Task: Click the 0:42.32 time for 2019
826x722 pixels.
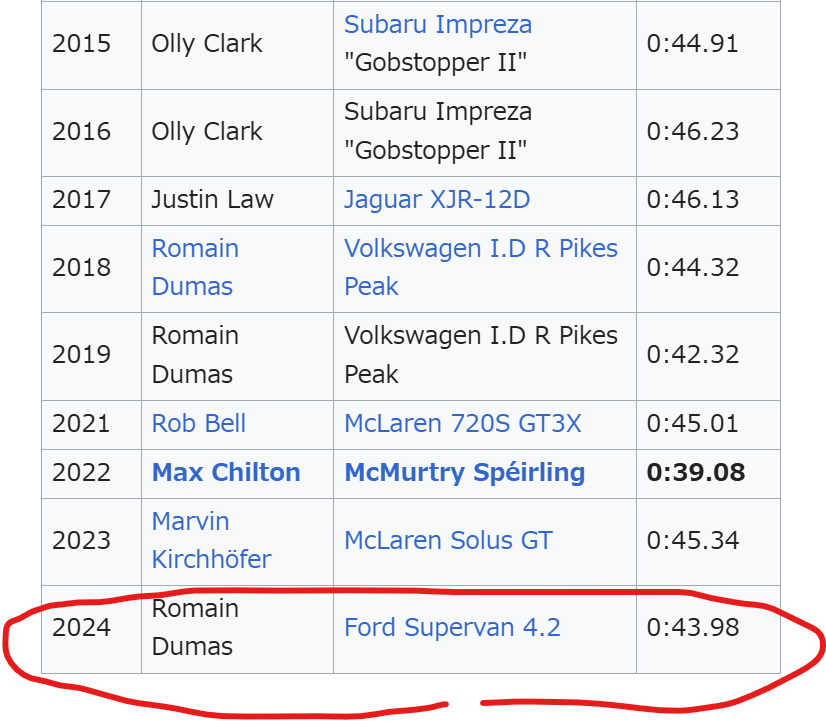Action: 692,355
